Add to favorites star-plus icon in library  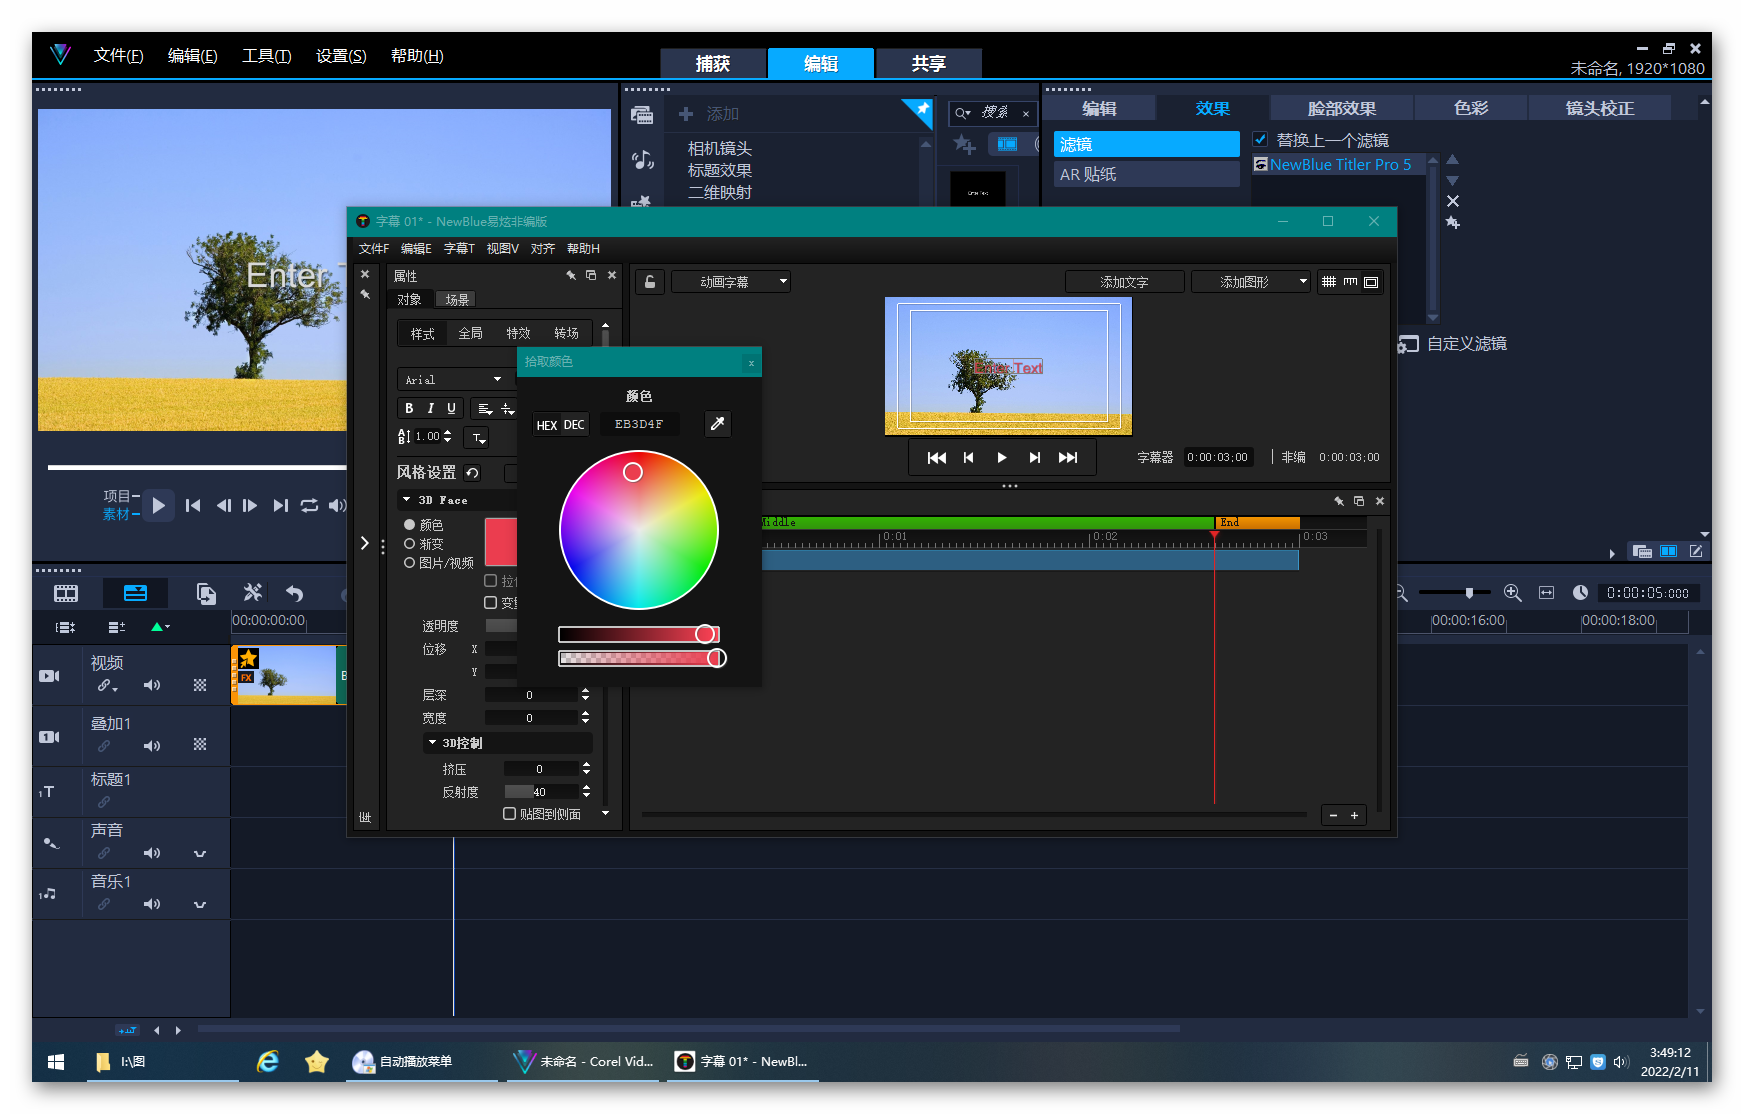pos(964,144)
